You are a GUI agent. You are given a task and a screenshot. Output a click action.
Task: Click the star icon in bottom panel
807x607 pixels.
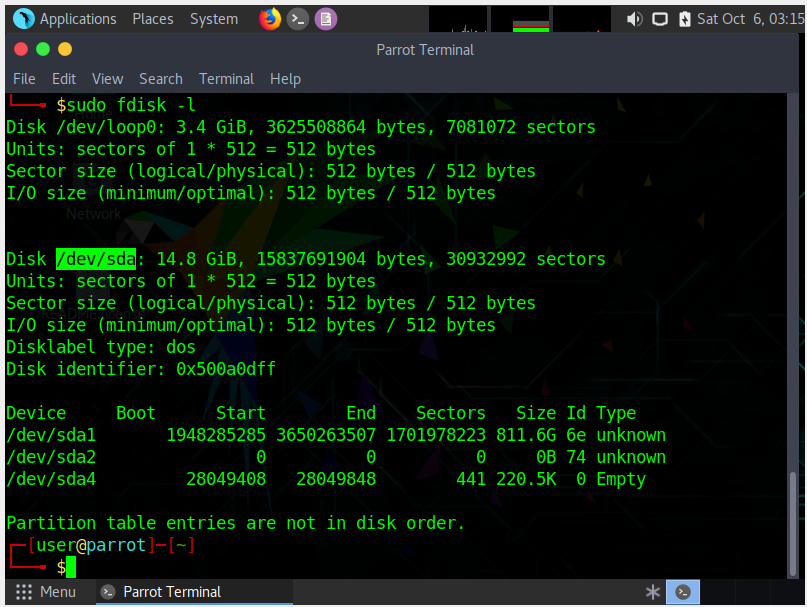coord(653,592)
